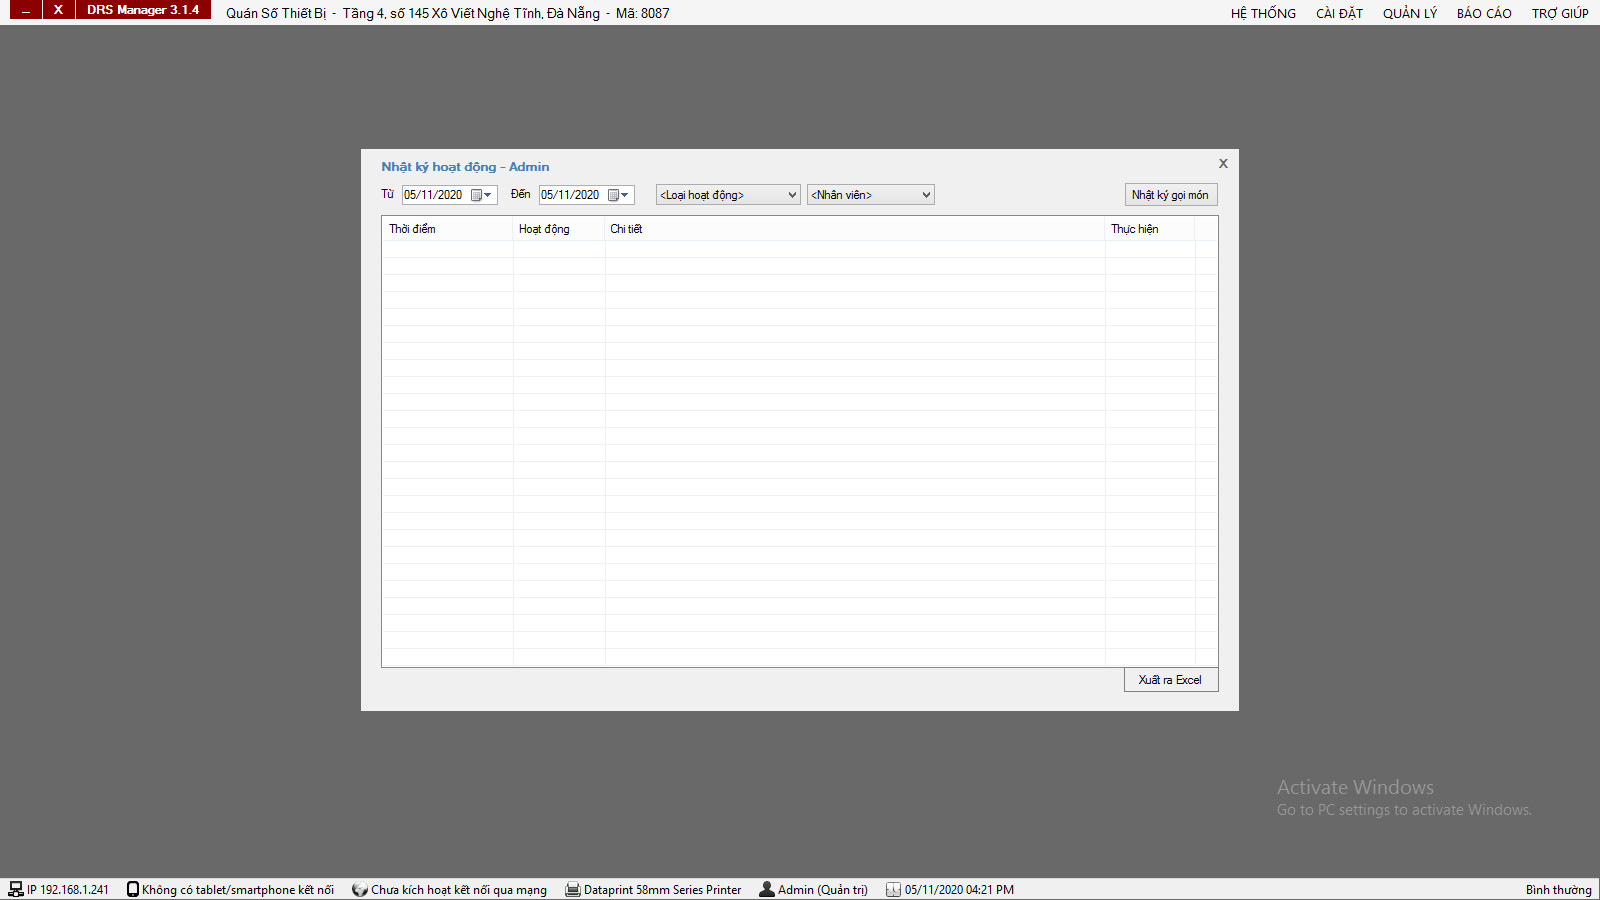
Task: Minimize the DRS Manager window
Action: coord(26,10)
